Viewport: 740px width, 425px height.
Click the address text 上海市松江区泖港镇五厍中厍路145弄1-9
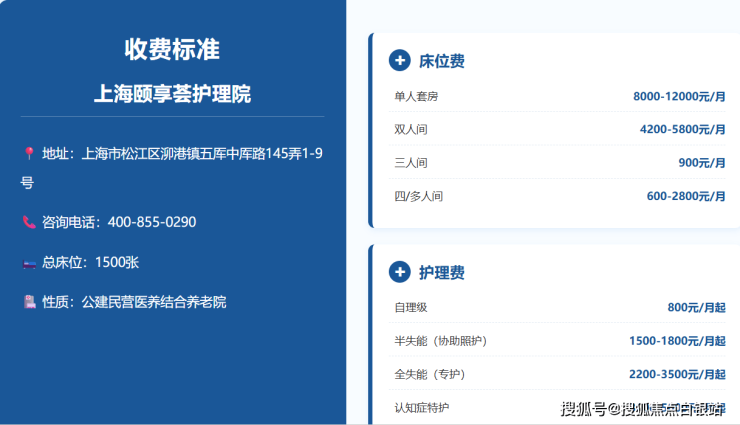click(x=202, y=153)
